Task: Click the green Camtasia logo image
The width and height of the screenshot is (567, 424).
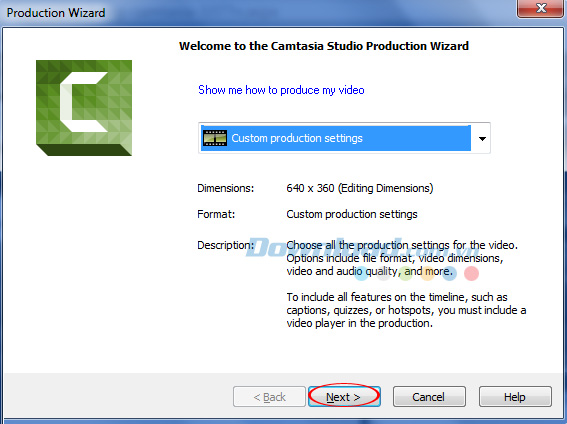Action: [x=84, y=108]
